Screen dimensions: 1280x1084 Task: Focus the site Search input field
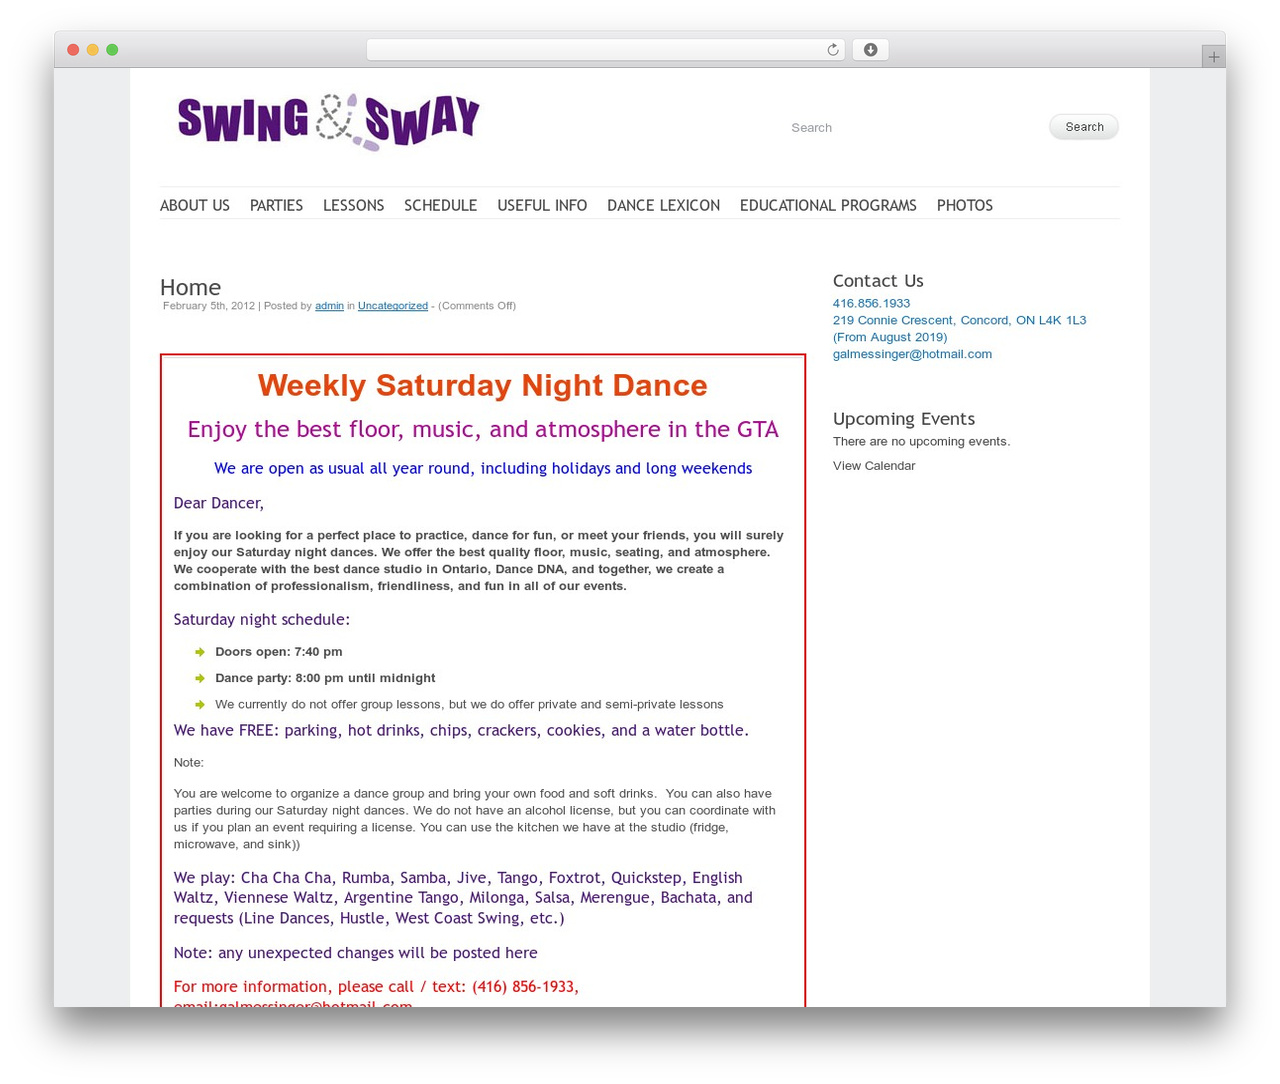[912, 127]
